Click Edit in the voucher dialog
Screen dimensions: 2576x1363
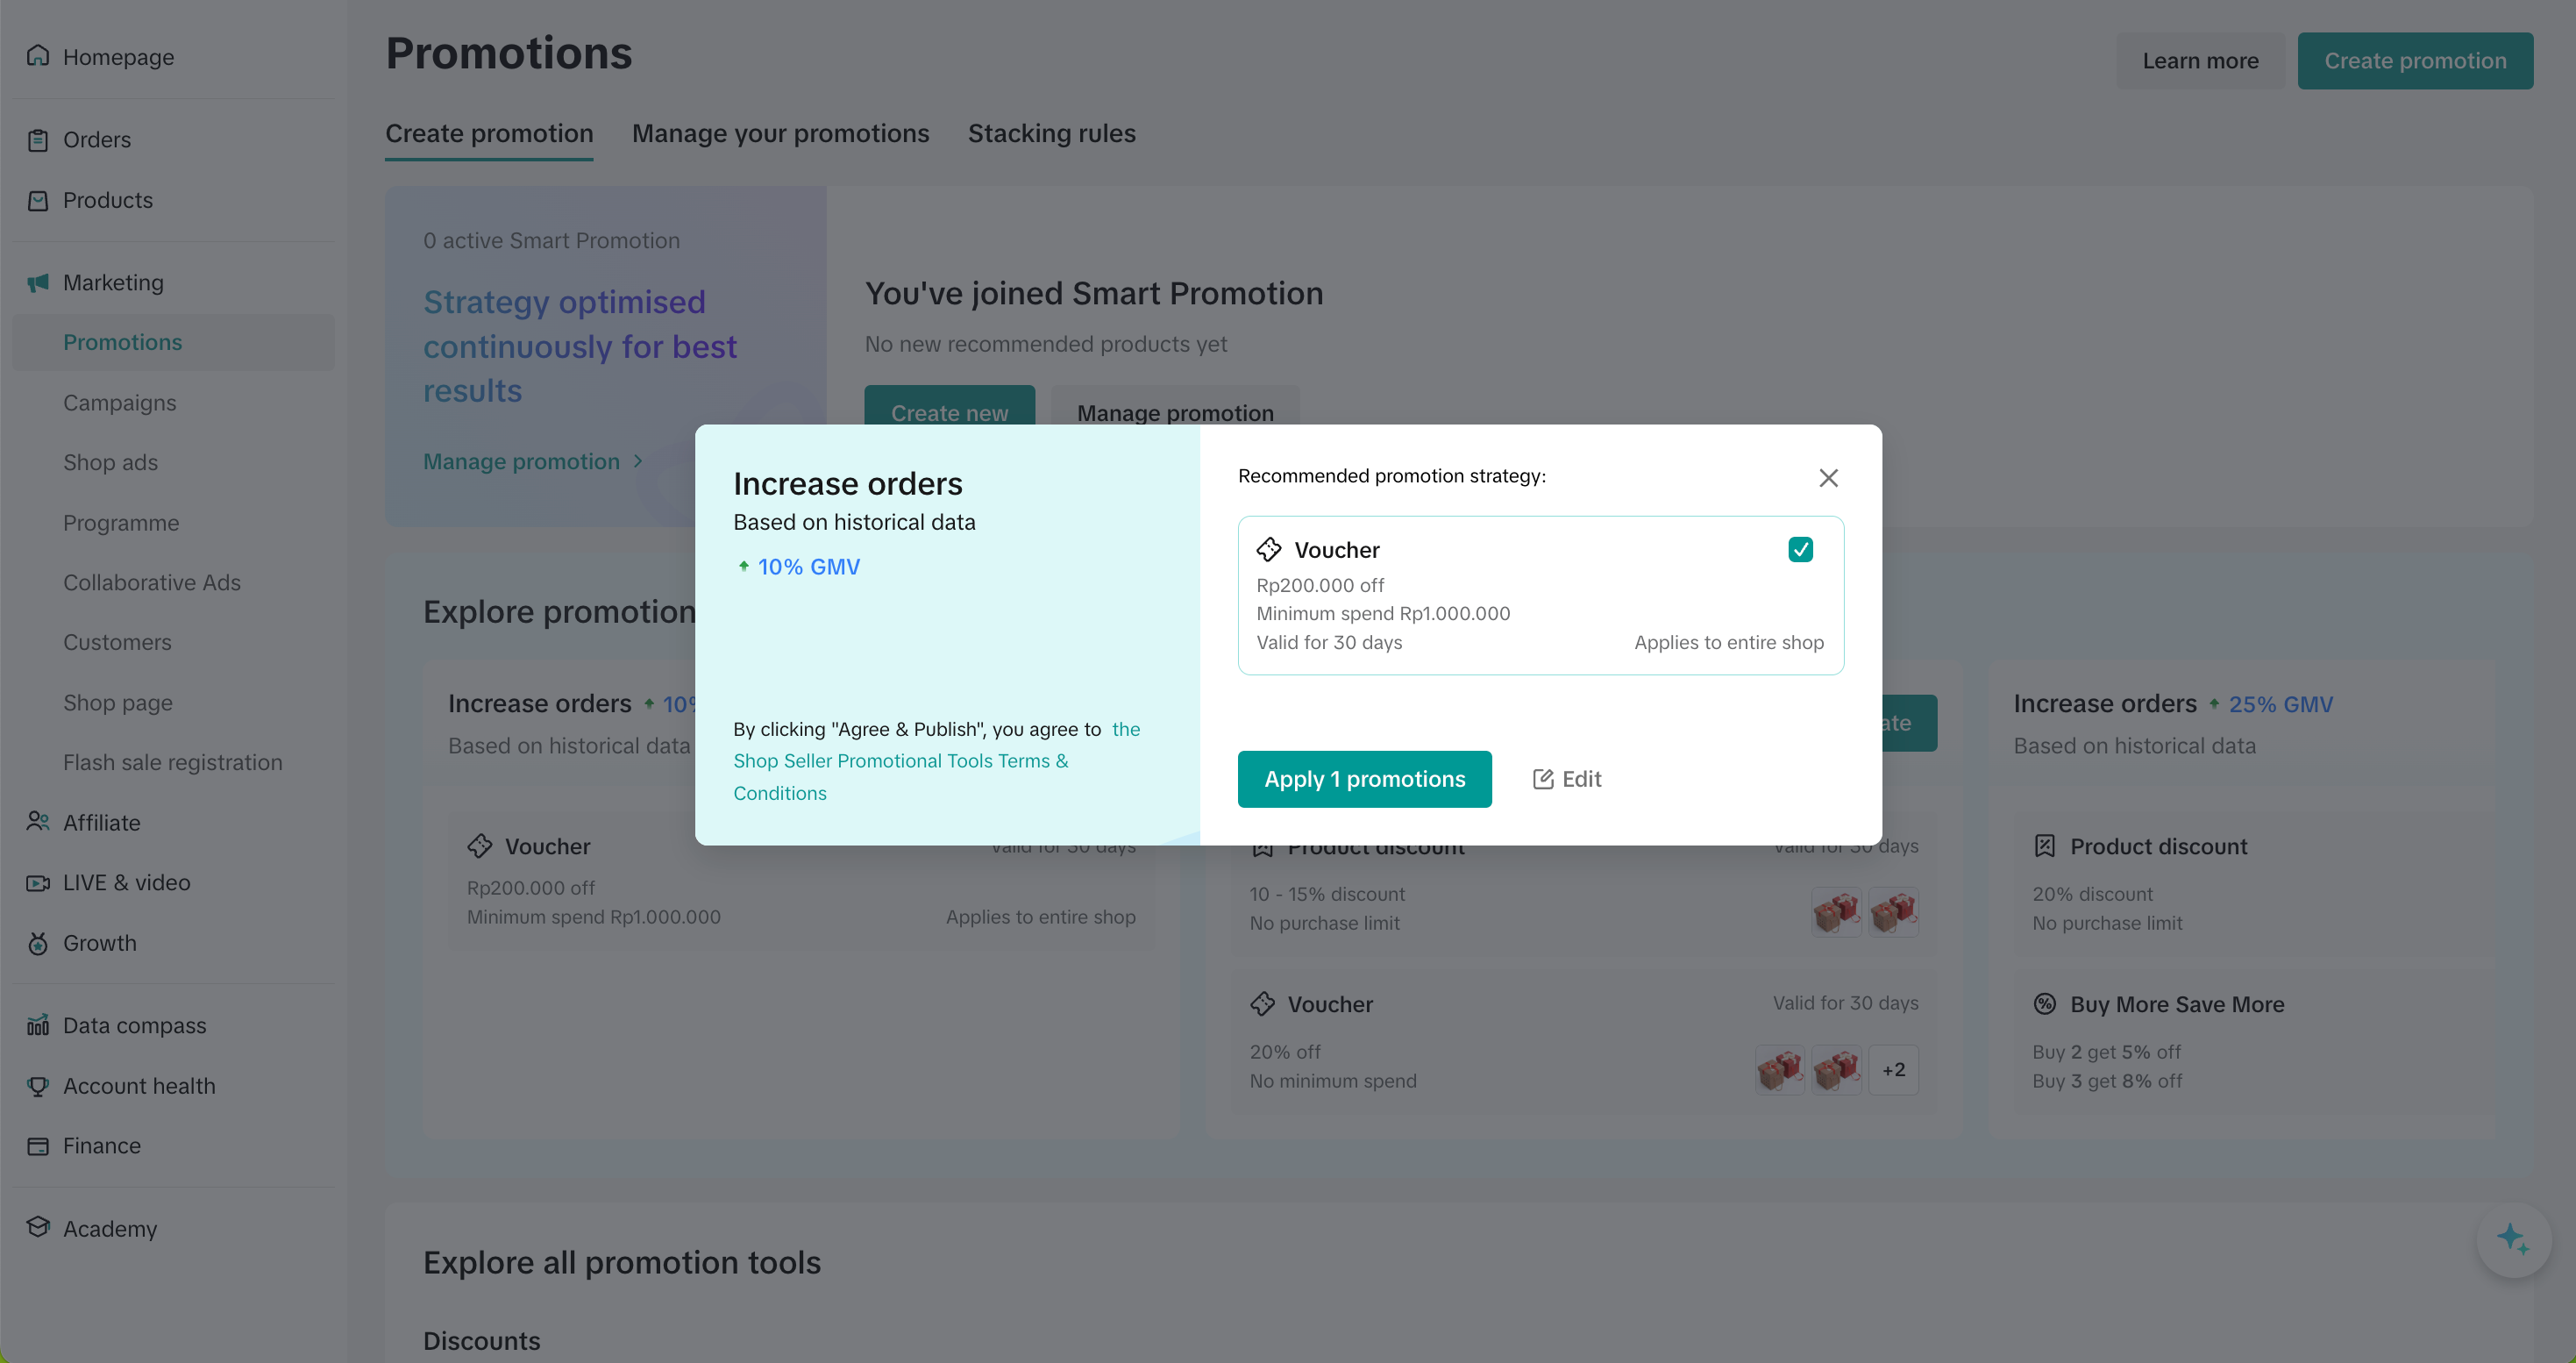pyautogui.click(x=1567, y=779)
